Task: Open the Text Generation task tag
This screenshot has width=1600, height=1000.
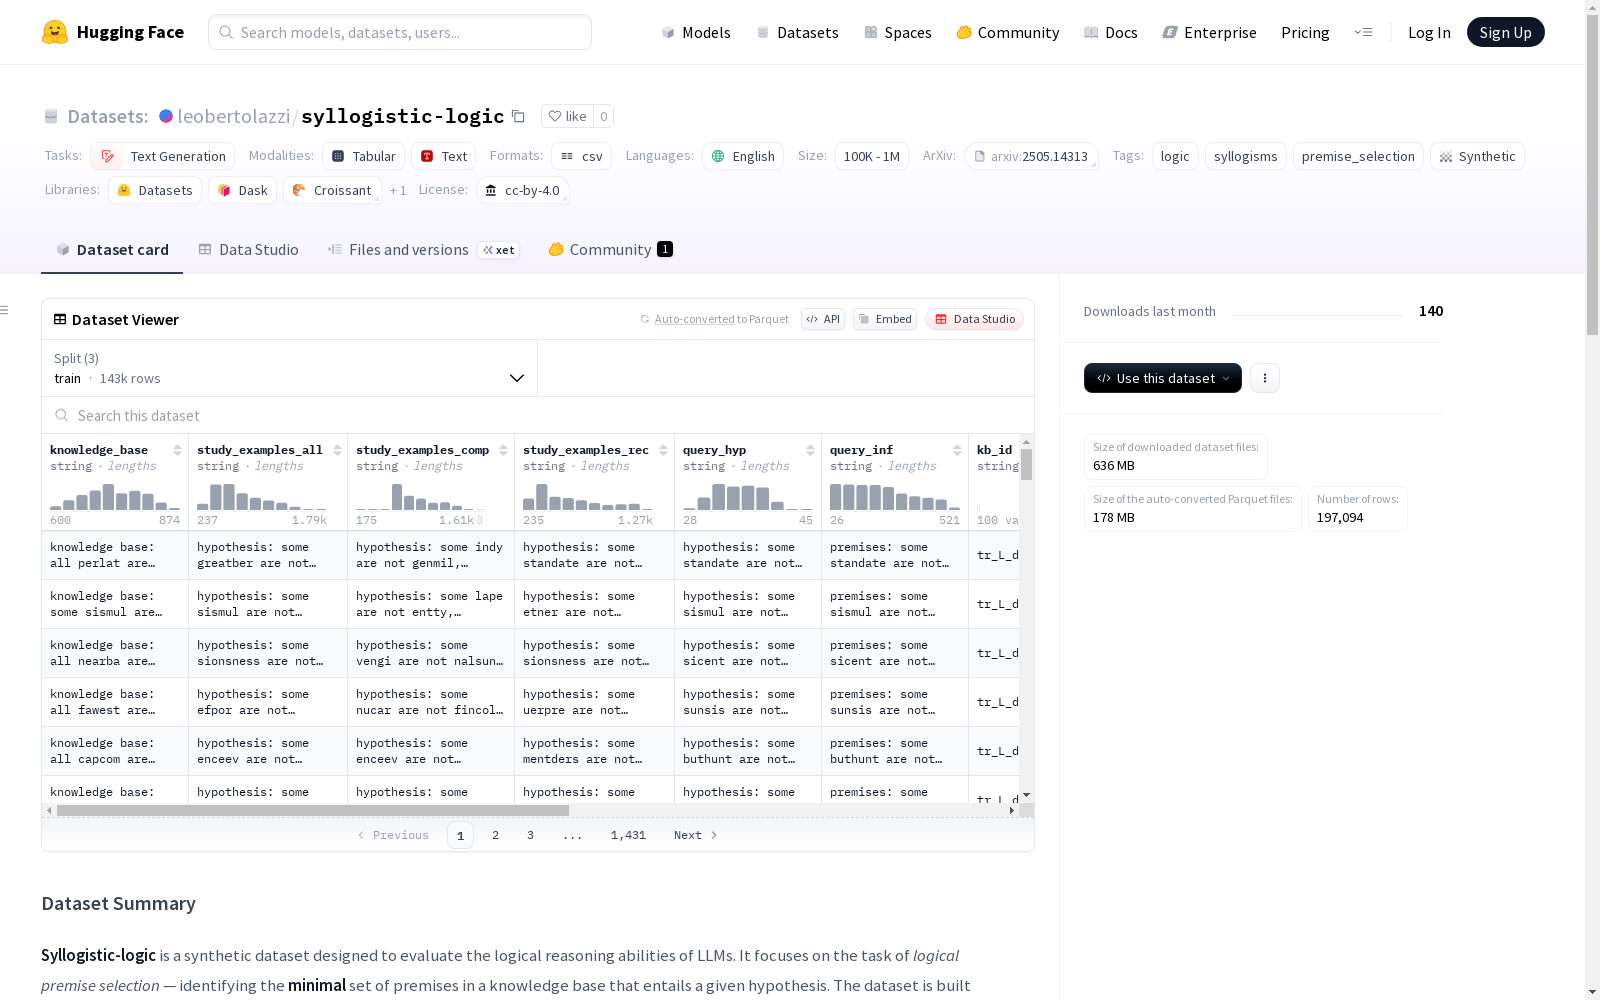Action: [162, 156]
